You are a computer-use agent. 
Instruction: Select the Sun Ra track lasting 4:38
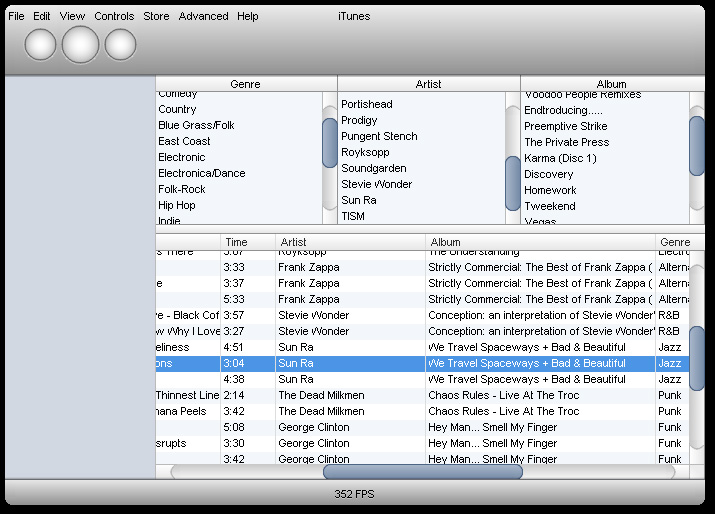(x=422, y=379)
